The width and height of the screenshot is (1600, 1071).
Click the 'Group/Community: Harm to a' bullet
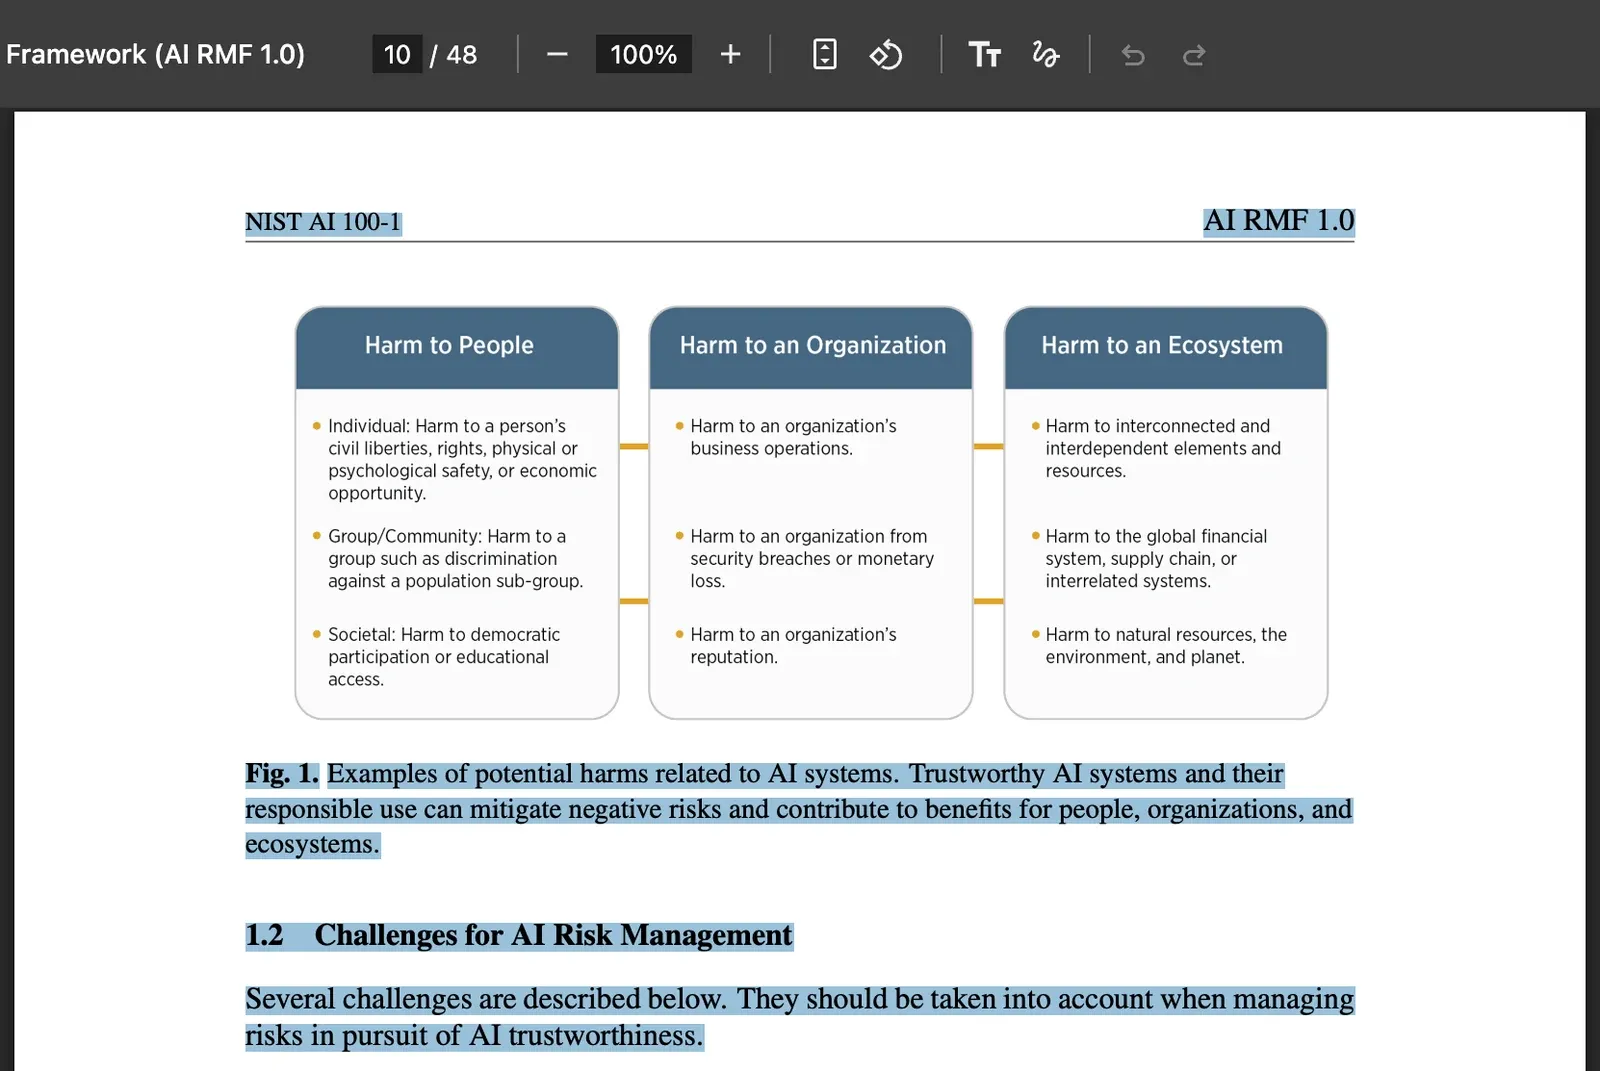[x=449, y=558]
